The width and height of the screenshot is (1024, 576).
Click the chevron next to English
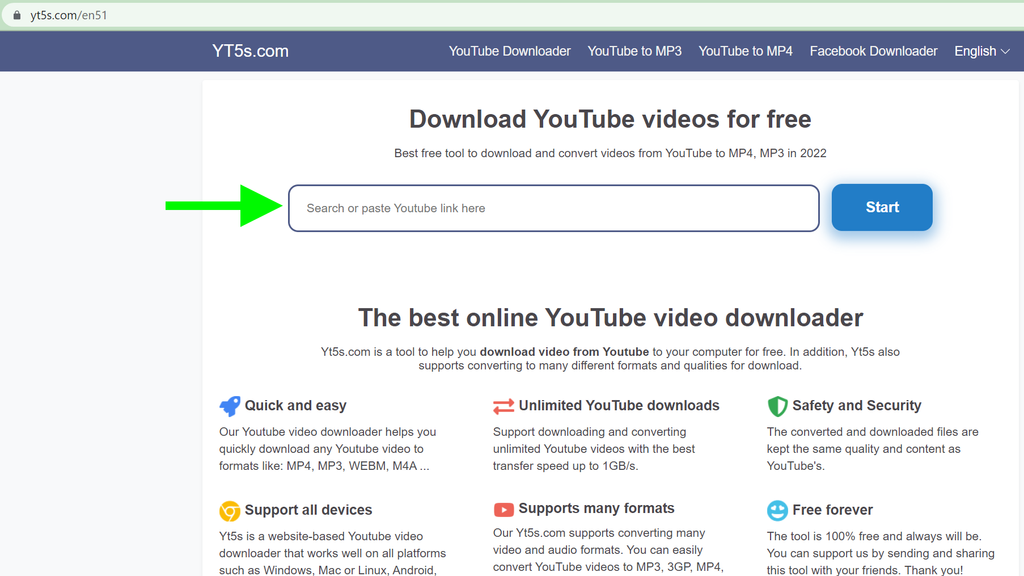1004,52
